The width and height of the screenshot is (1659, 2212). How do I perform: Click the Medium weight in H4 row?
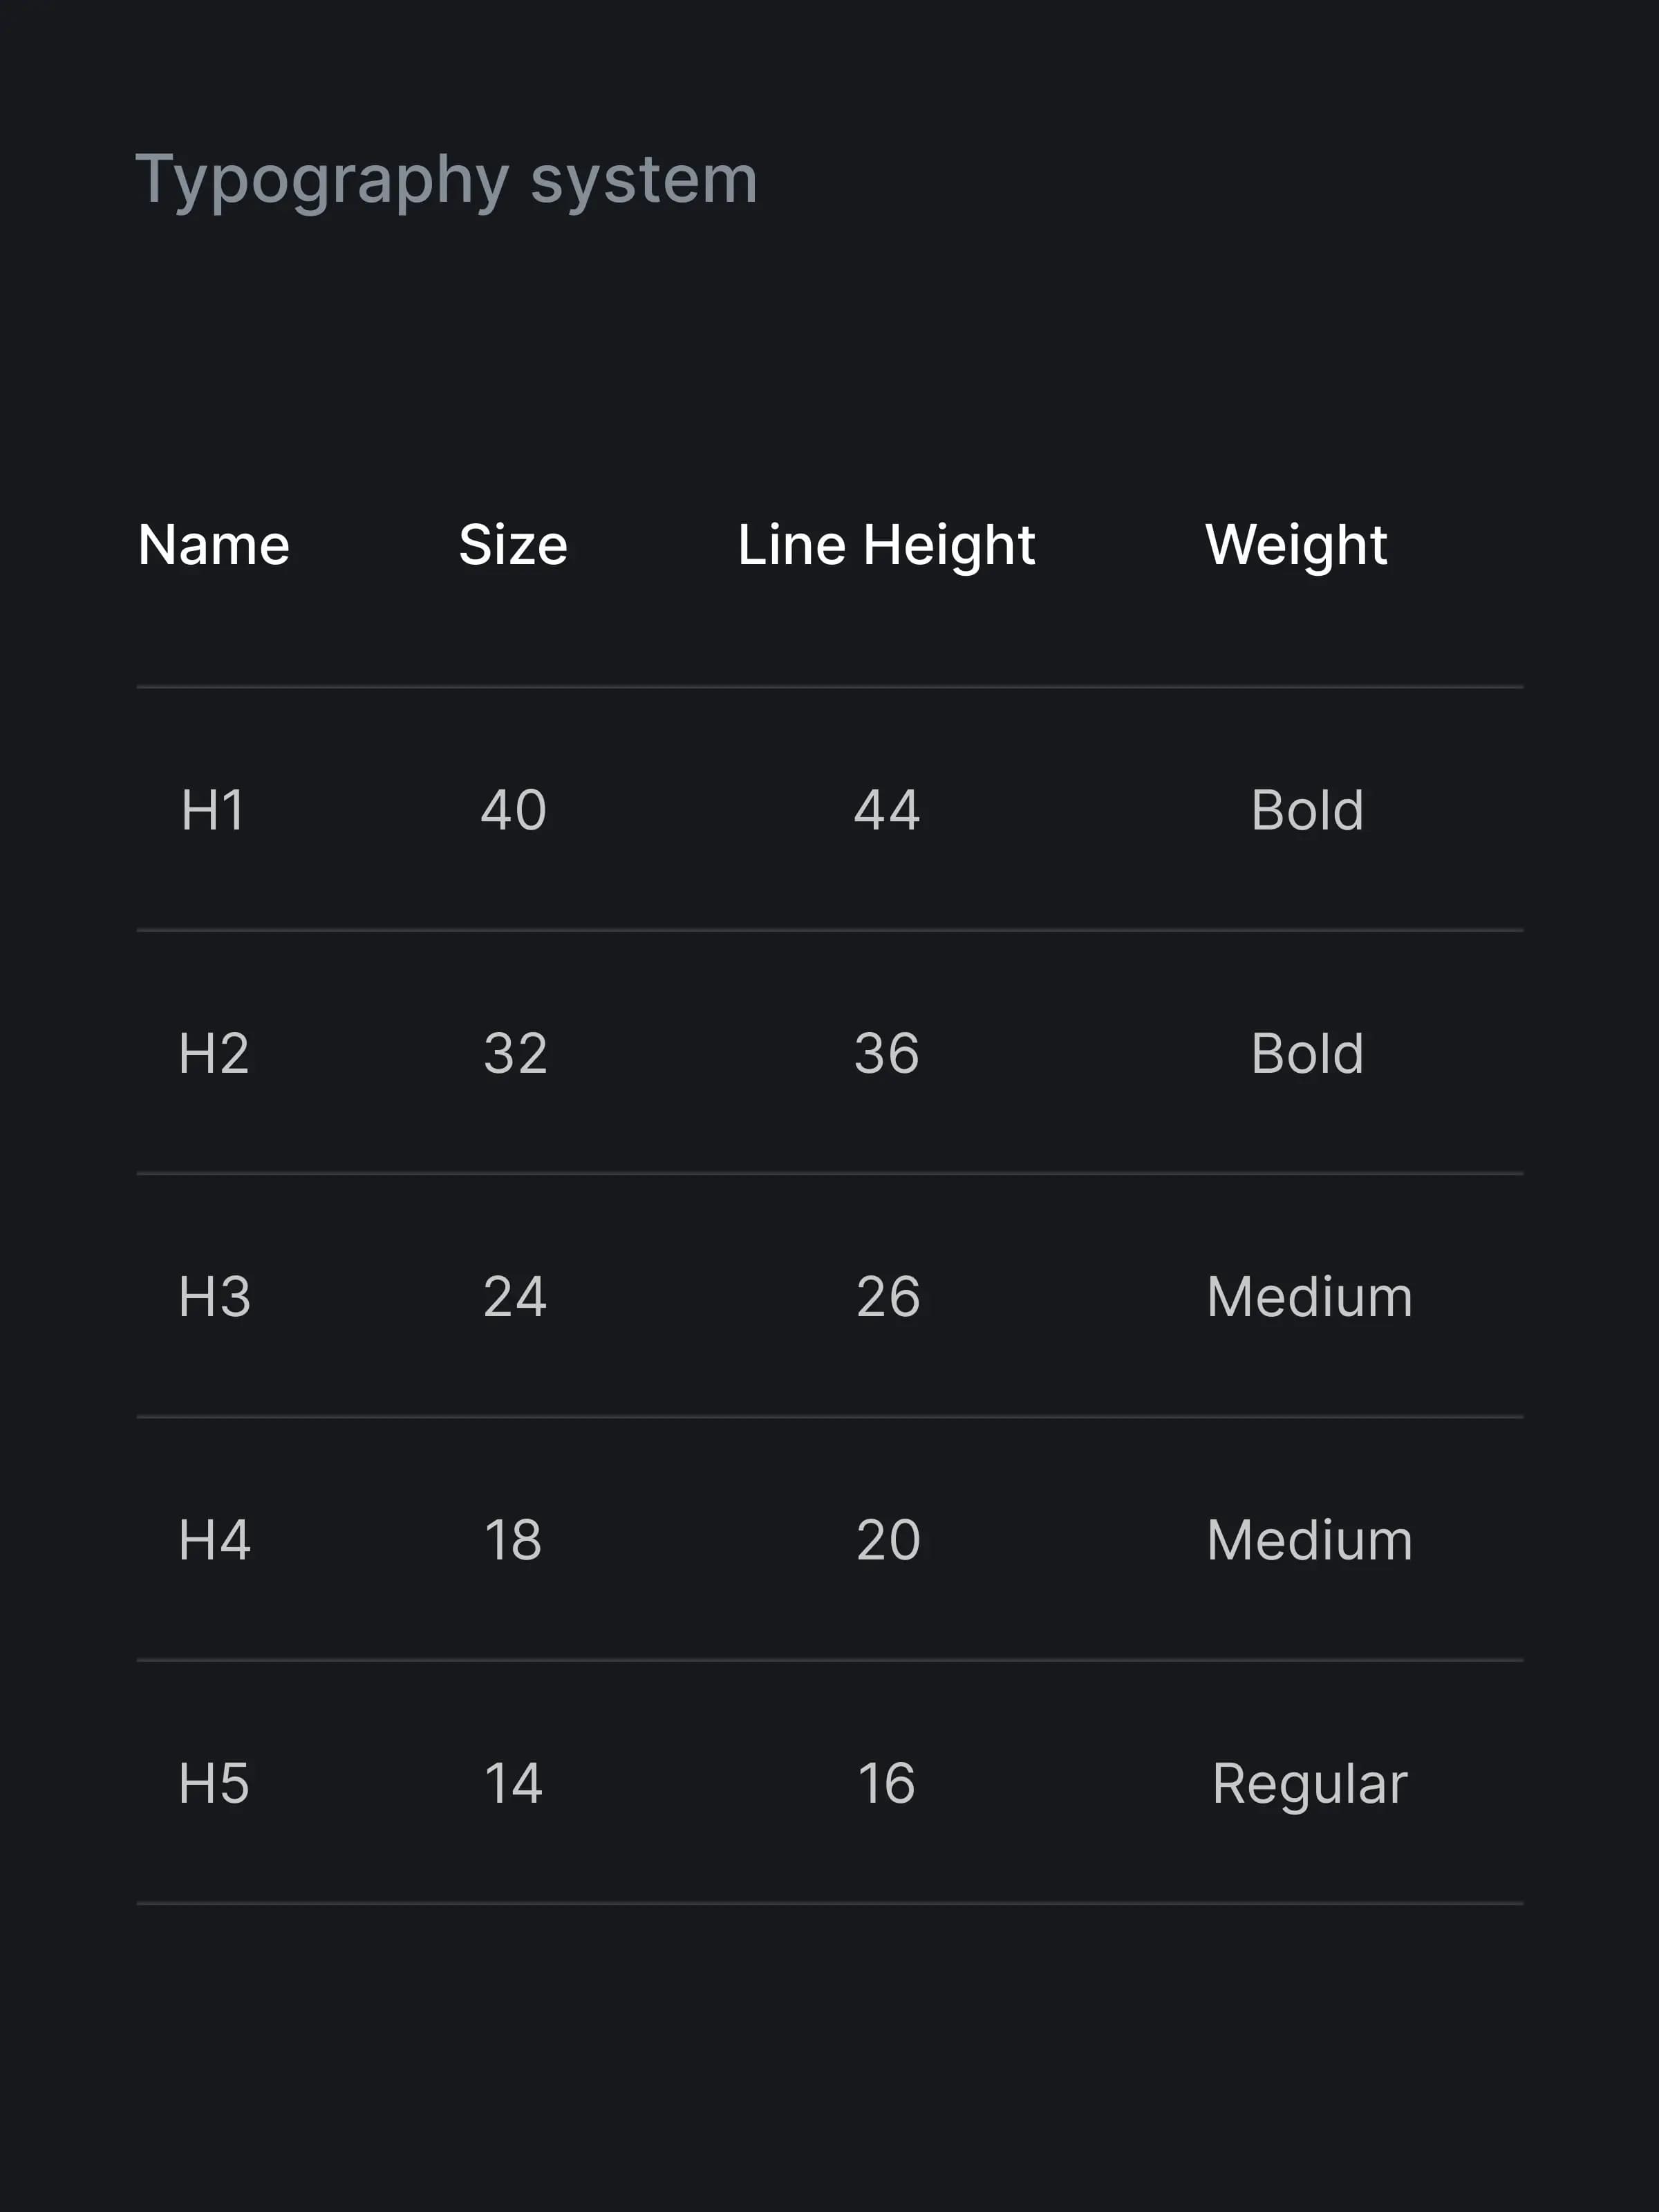(1309, 1540)
